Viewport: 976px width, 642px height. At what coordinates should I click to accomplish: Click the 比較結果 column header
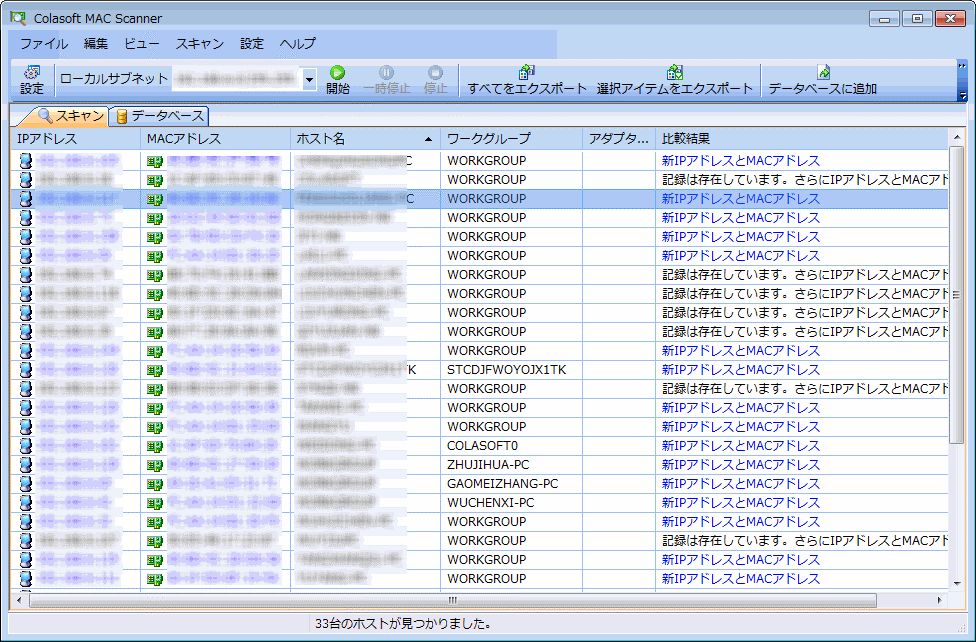click(x=686, y=139)
